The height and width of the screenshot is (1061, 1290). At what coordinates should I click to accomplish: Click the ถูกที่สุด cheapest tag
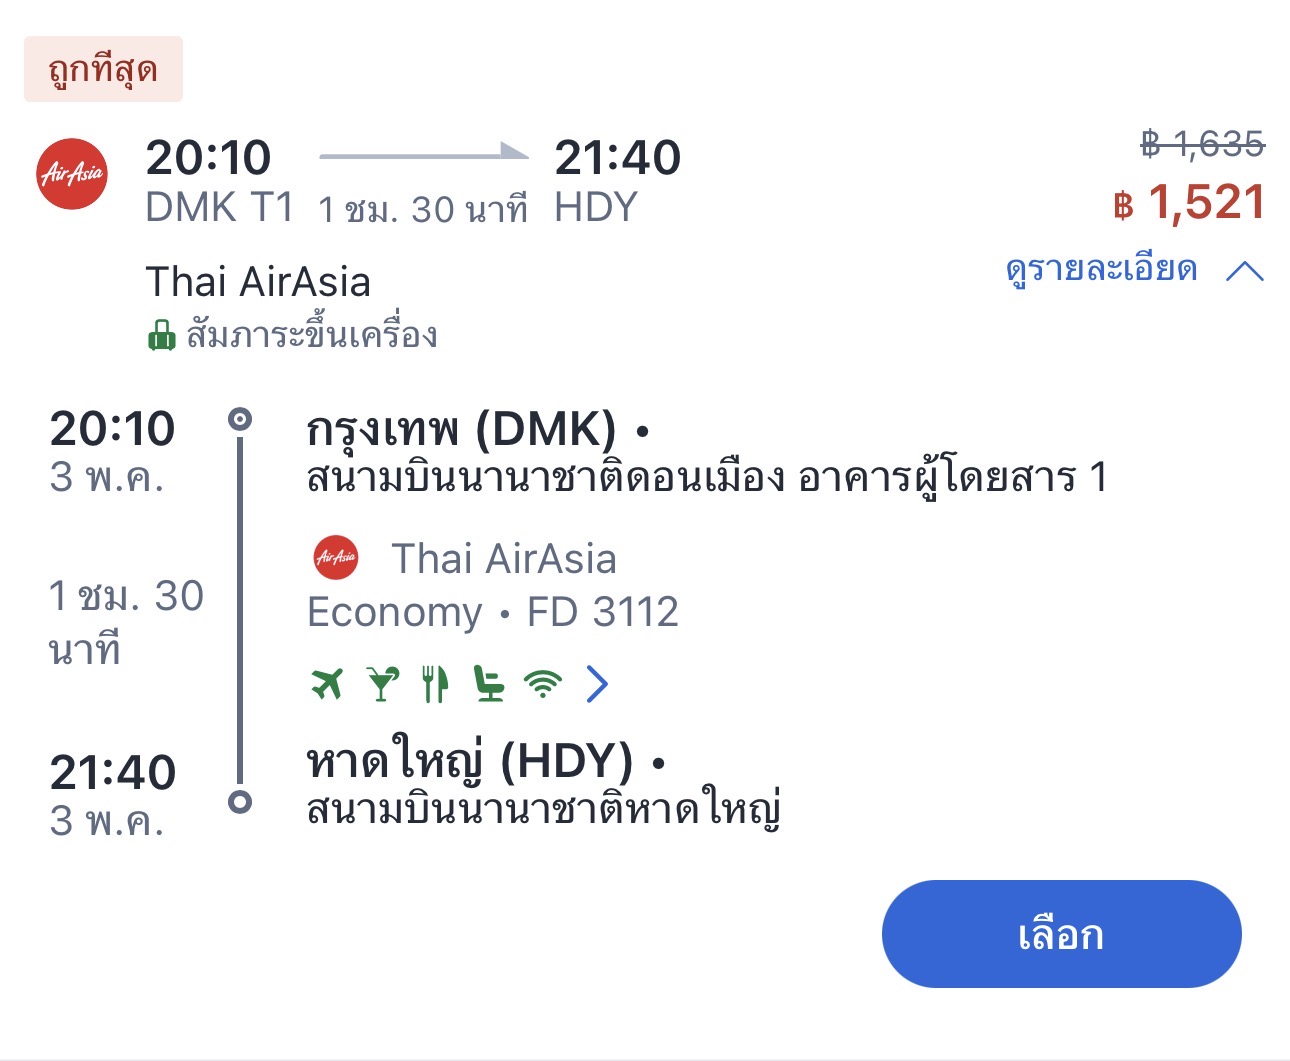click(103, 69)
